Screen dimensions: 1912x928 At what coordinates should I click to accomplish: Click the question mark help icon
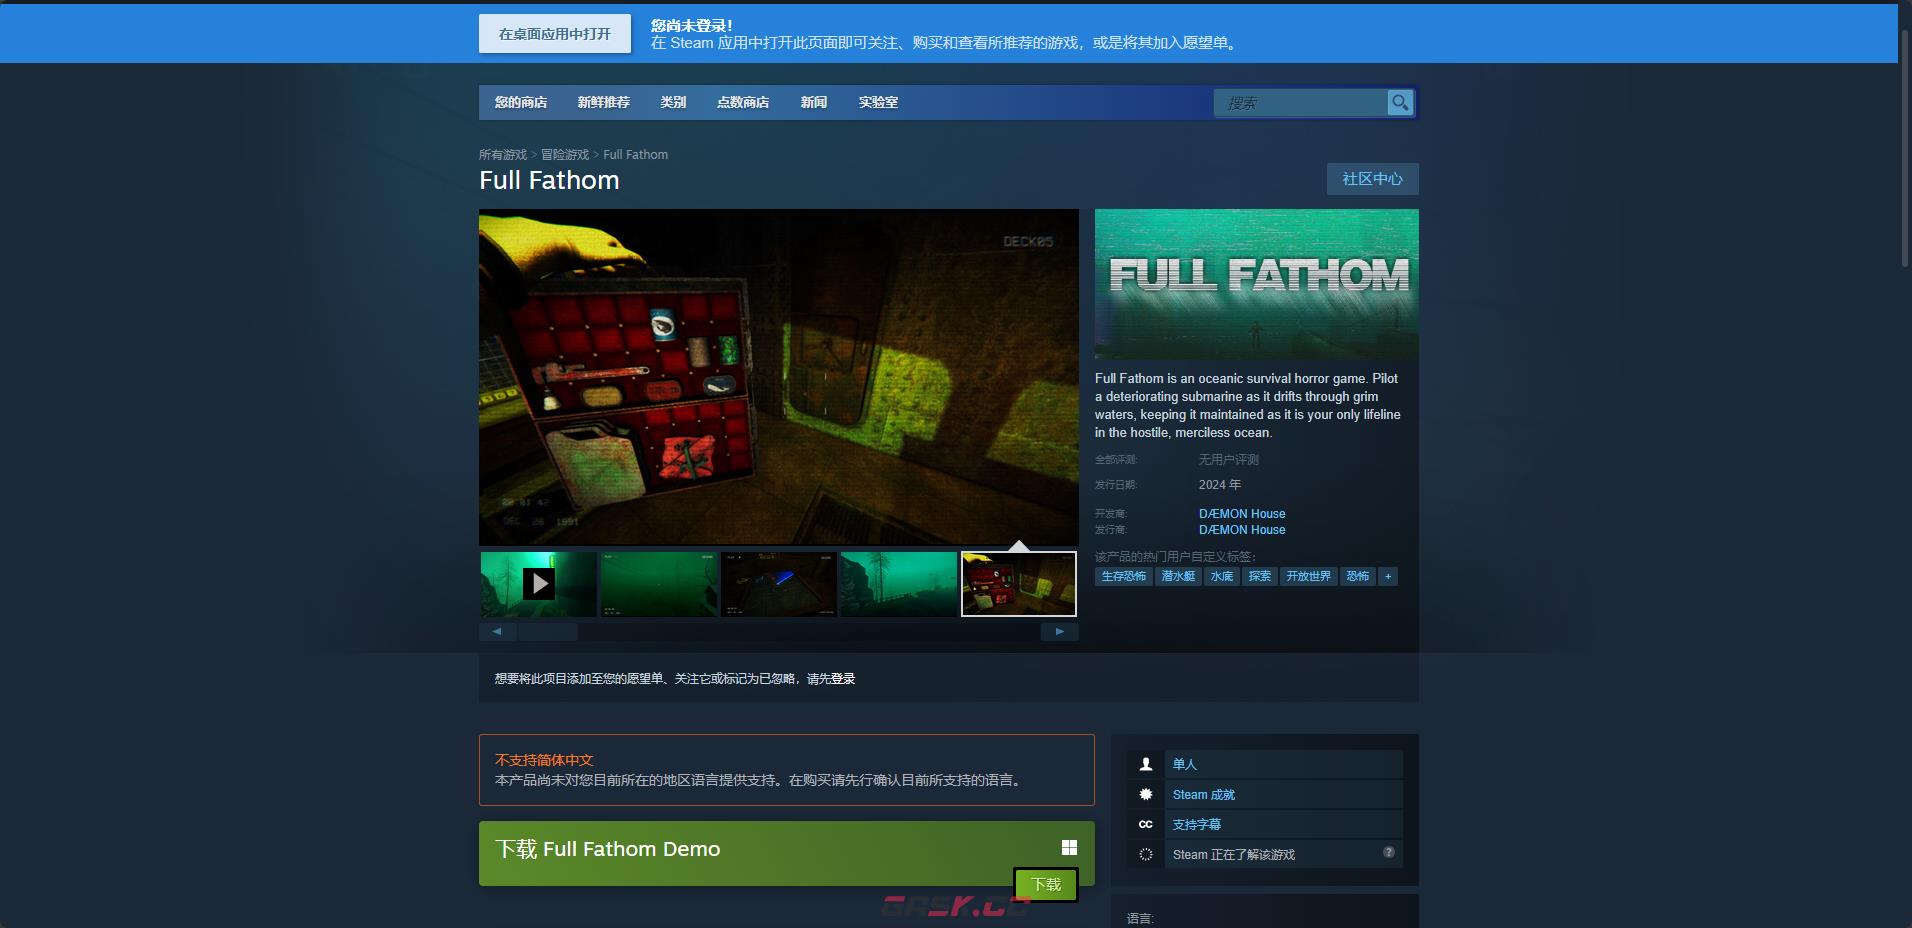[1388, 852]
